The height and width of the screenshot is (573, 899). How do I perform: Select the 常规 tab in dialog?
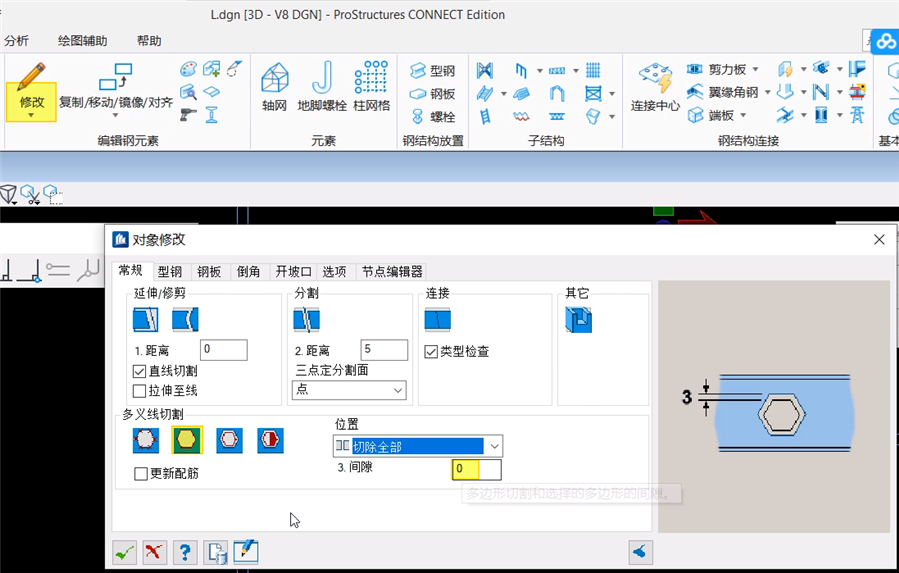coord(131,270)
